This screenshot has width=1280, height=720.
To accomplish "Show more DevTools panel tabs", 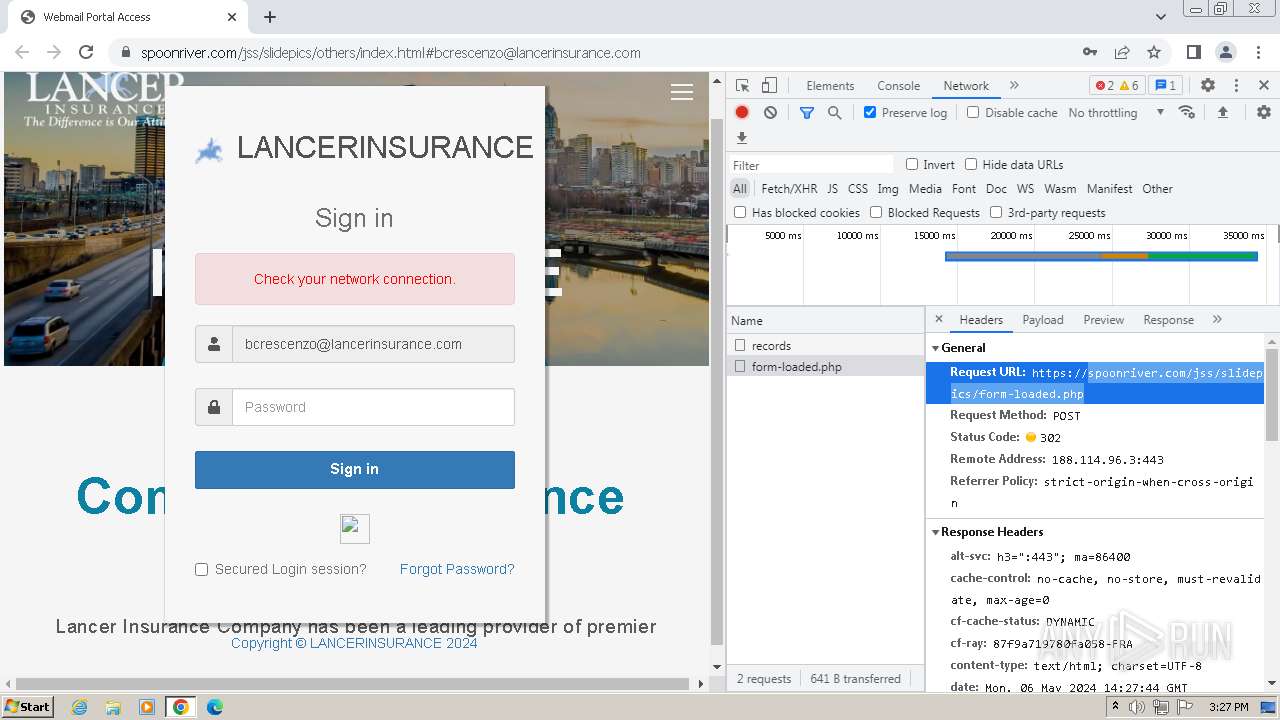I will pos(1014,86).
